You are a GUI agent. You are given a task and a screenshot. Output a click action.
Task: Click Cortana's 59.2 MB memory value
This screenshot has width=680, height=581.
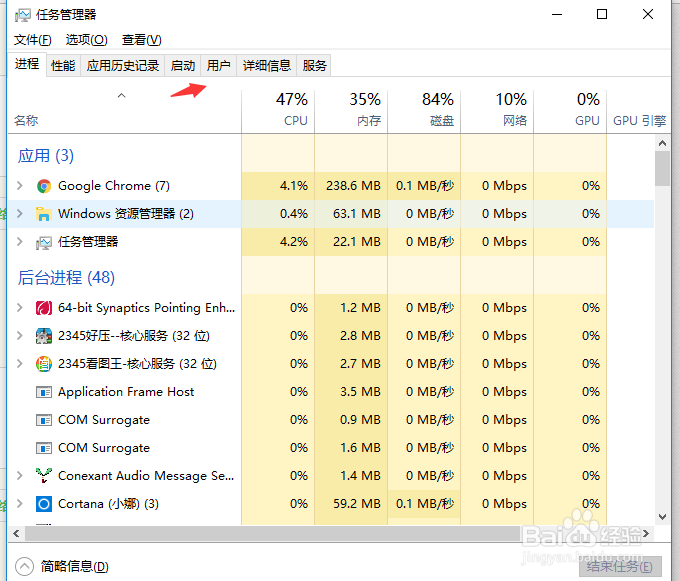point(357,504)
